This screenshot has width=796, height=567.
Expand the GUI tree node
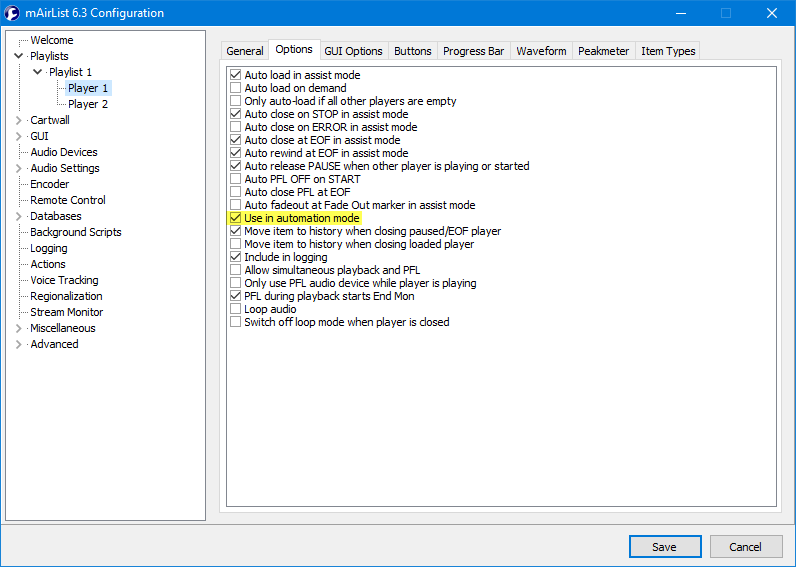(19, 136)
